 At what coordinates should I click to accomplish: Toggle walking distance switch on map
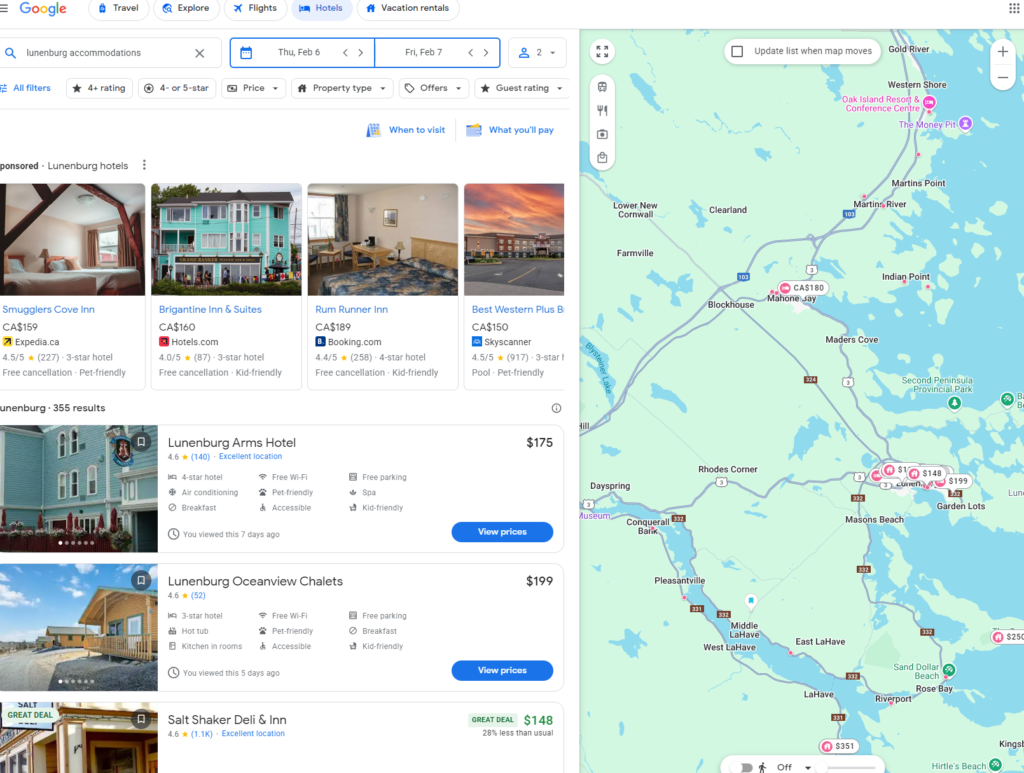(745, 767)
